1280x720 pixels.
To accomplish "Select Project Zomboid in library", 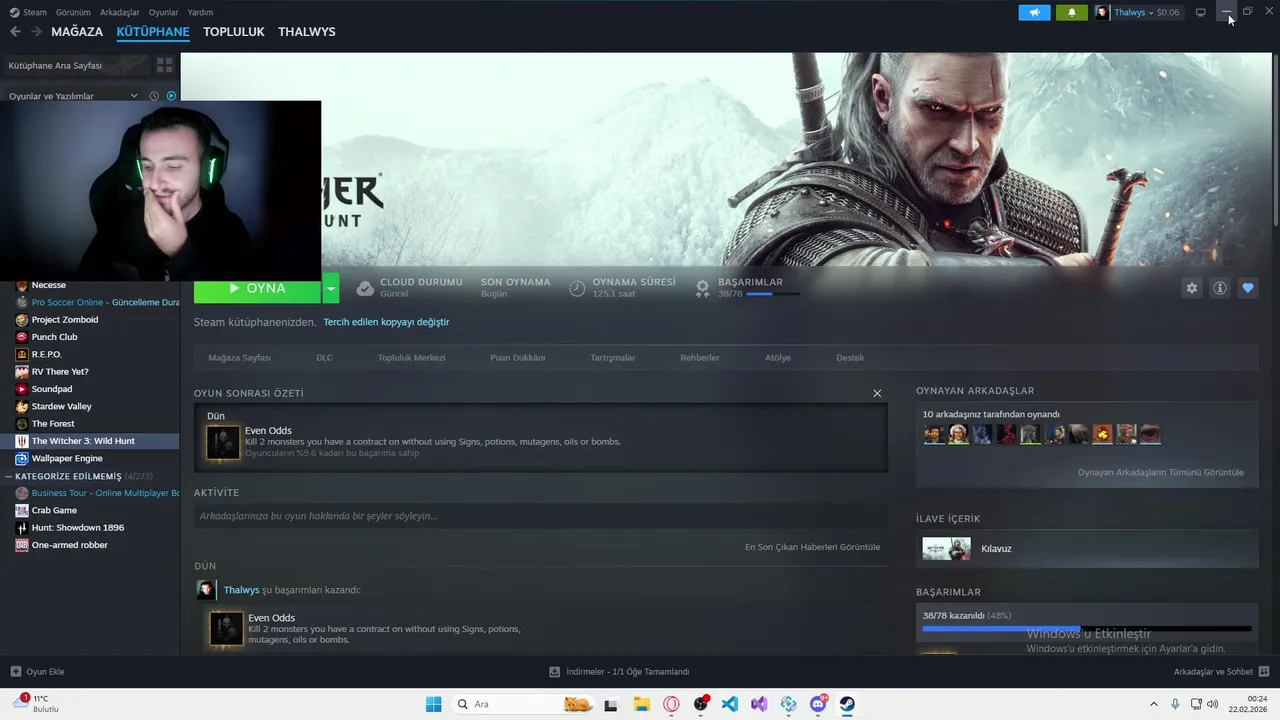I will coord(65,320).
